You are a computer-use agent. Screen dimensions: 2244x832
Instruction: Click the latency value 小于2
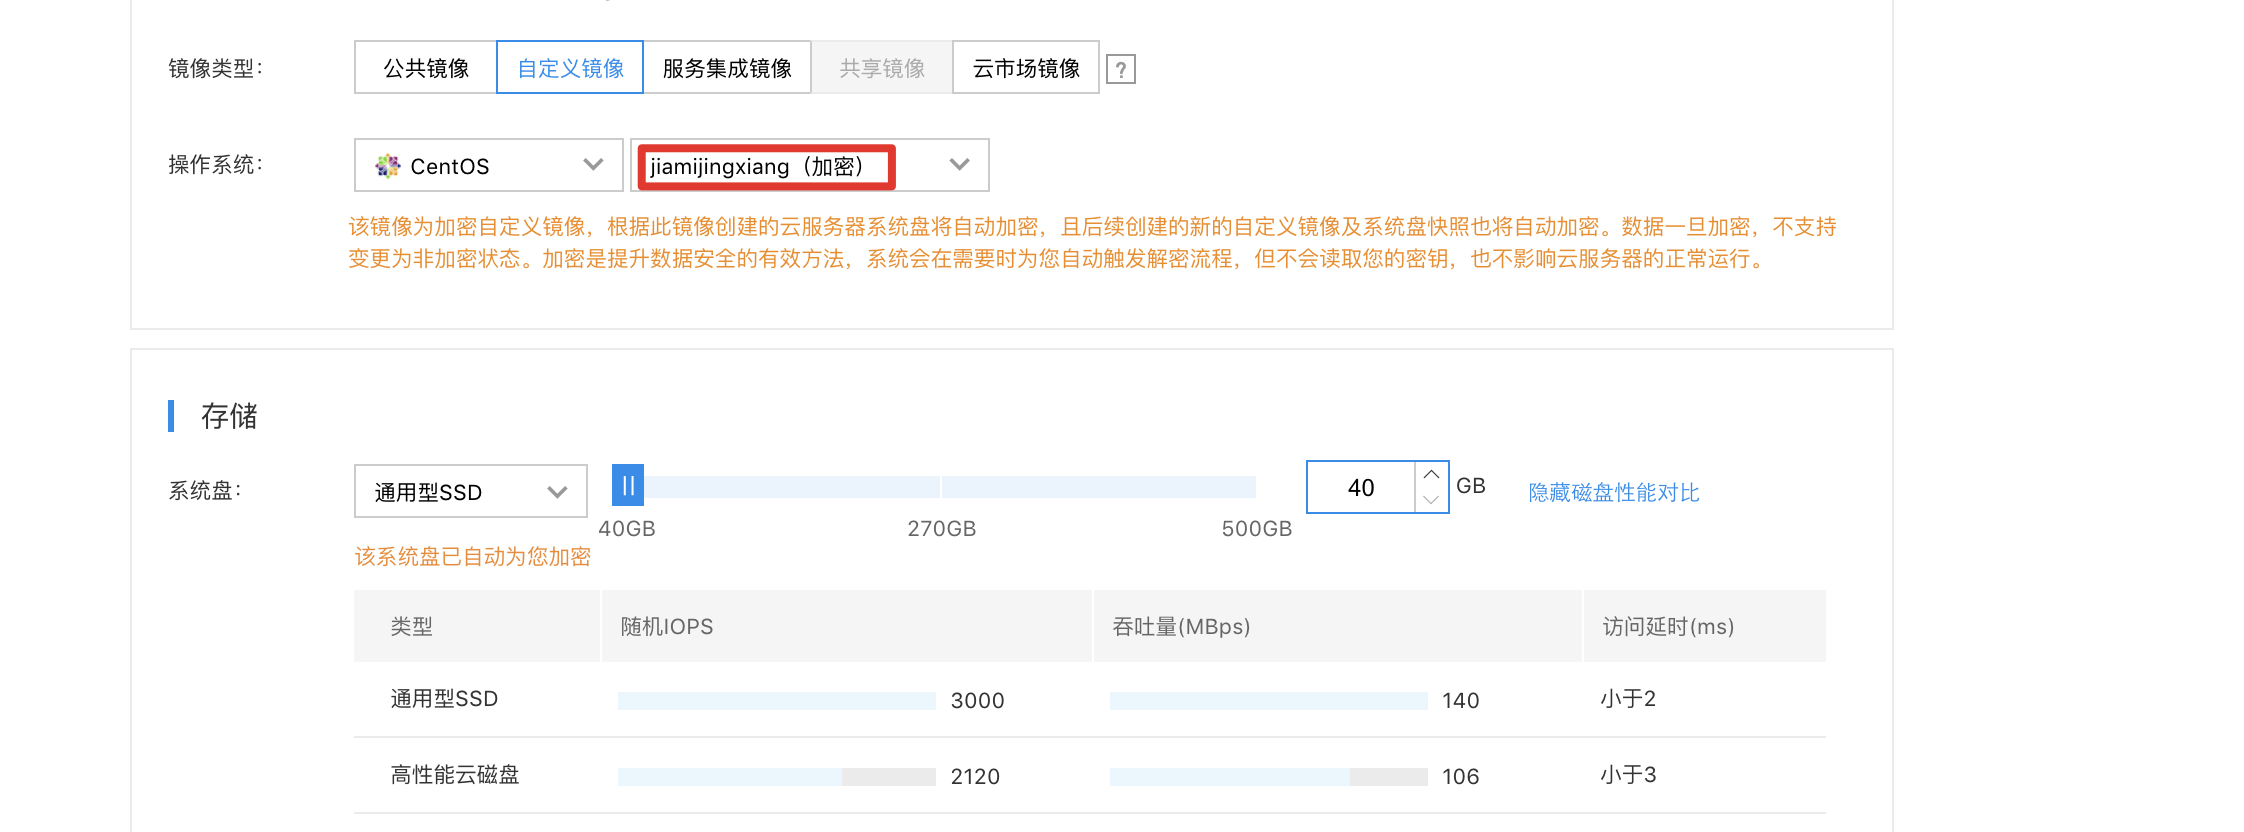click(x=1628, y=698)
